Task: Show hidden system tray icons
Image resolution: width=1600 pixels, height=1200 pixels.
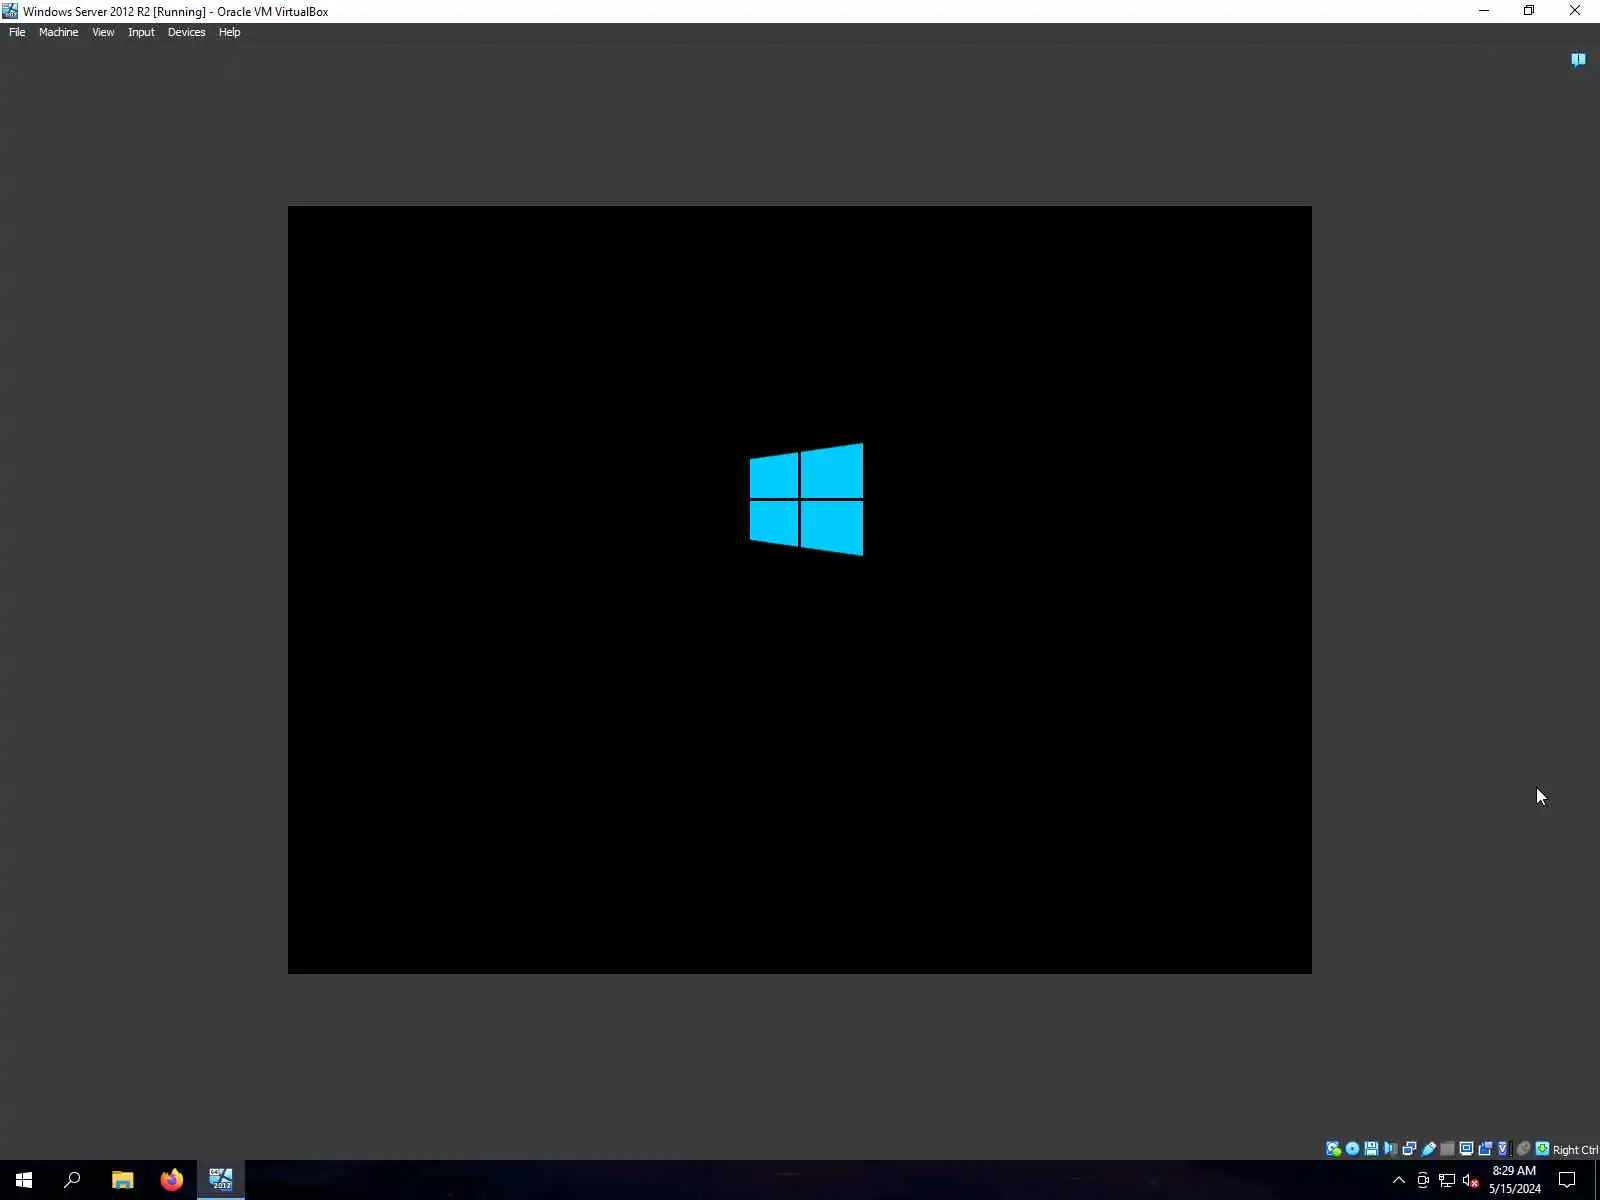Action: tap(1399, 1180)
